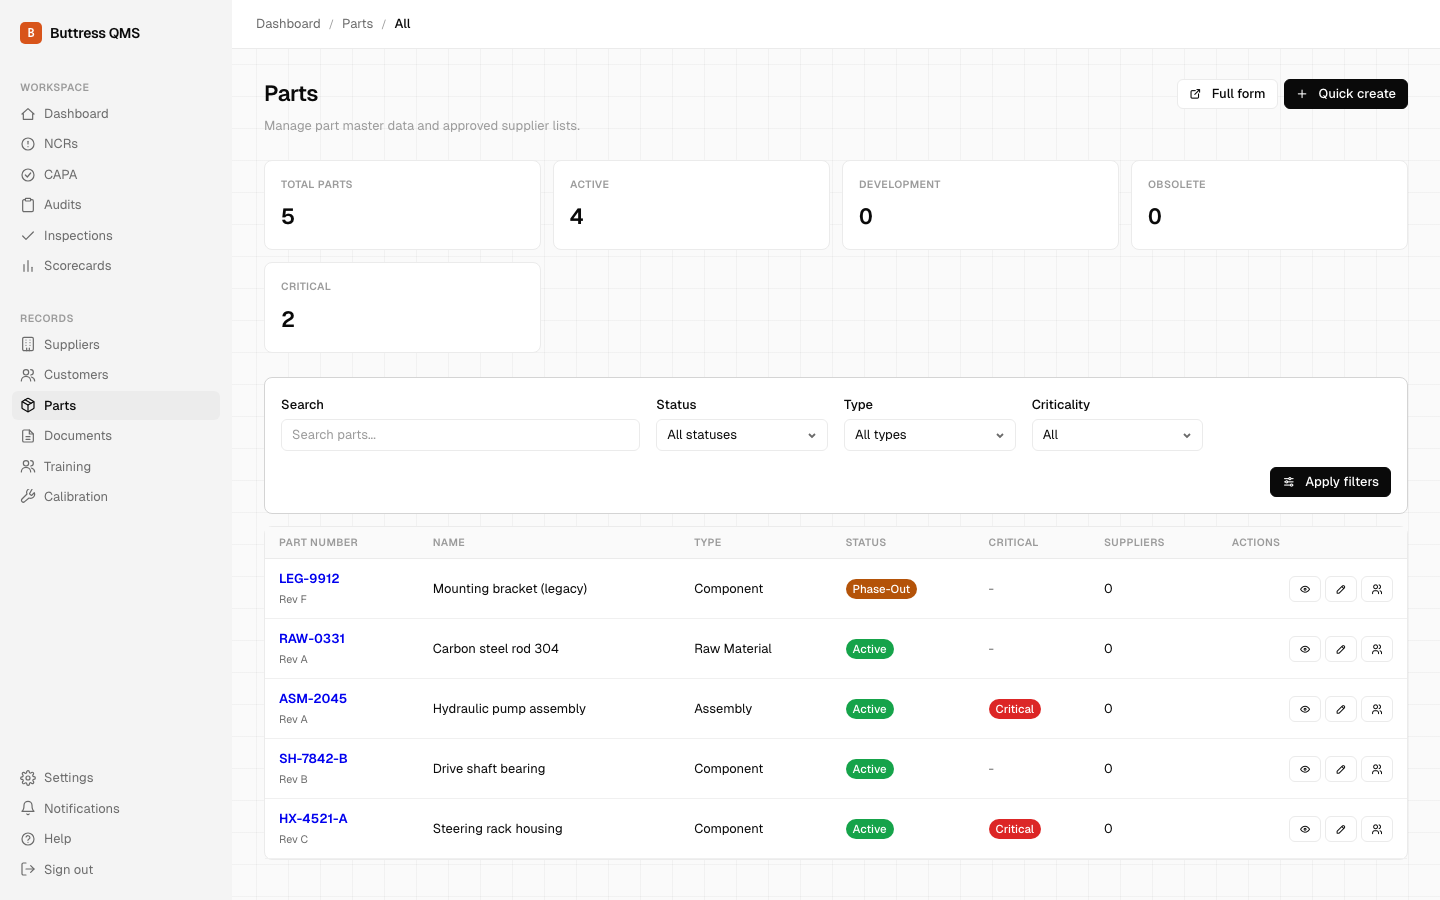The height and width of the screenshot is (900, 1440).
Task: Open Customers records page
Action: [116, 375]
